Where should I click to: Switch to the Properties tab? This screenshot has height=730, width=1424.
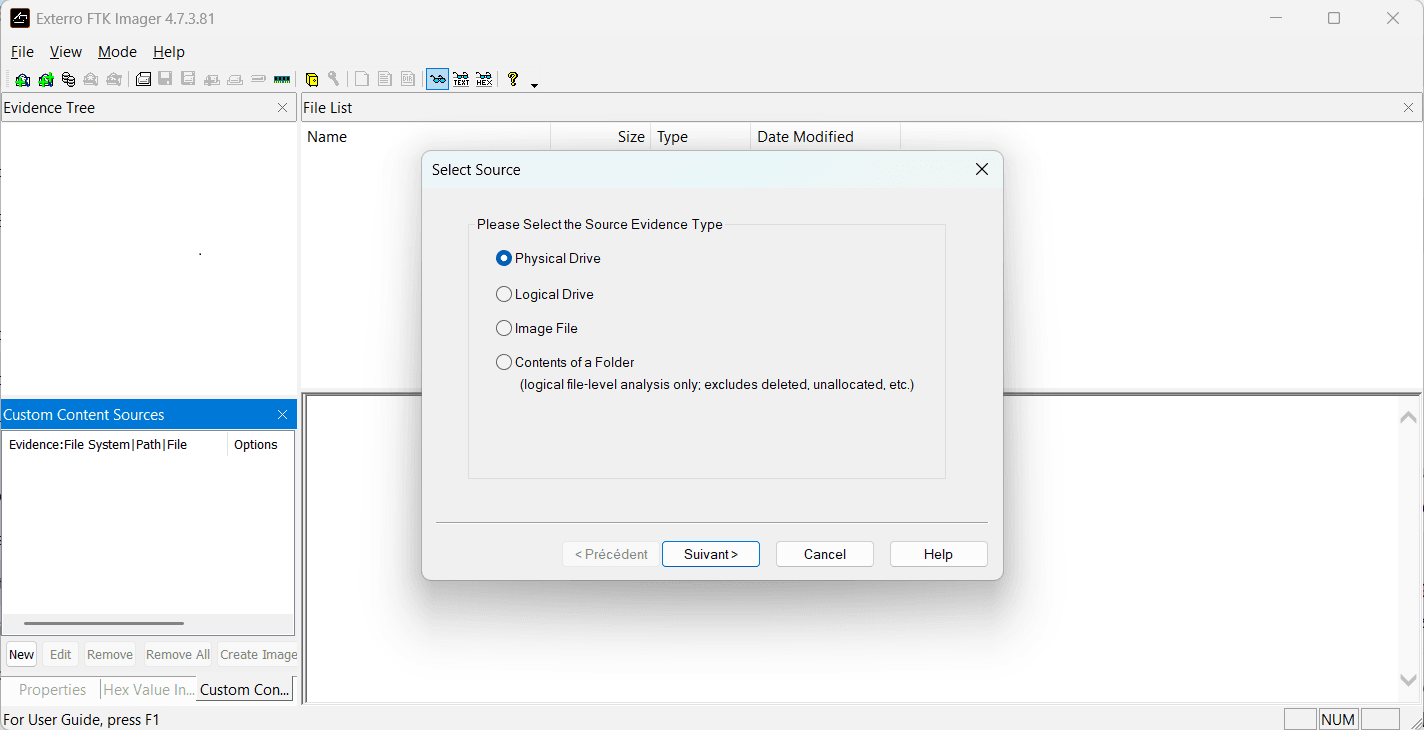pyautogui.click(x=52, y=689)
